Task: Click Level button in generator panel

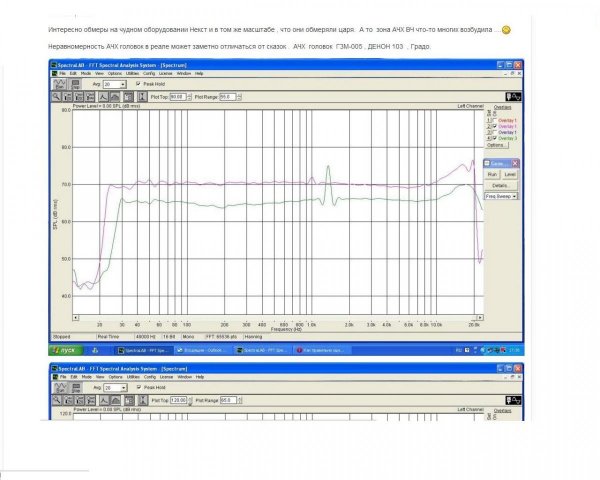Action: coord(510,175)
